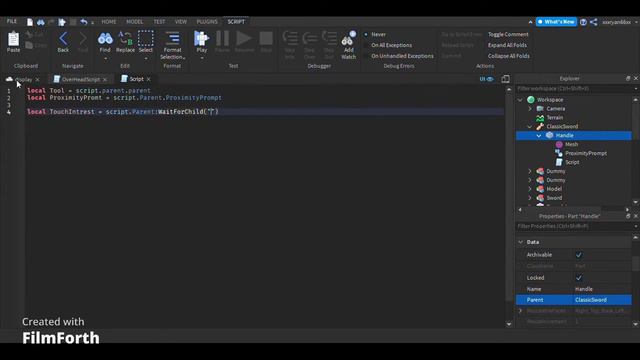Click Properties panel scrollbar thumb
Viewport: 640px width, 360px height.
[x=636, y=263]
